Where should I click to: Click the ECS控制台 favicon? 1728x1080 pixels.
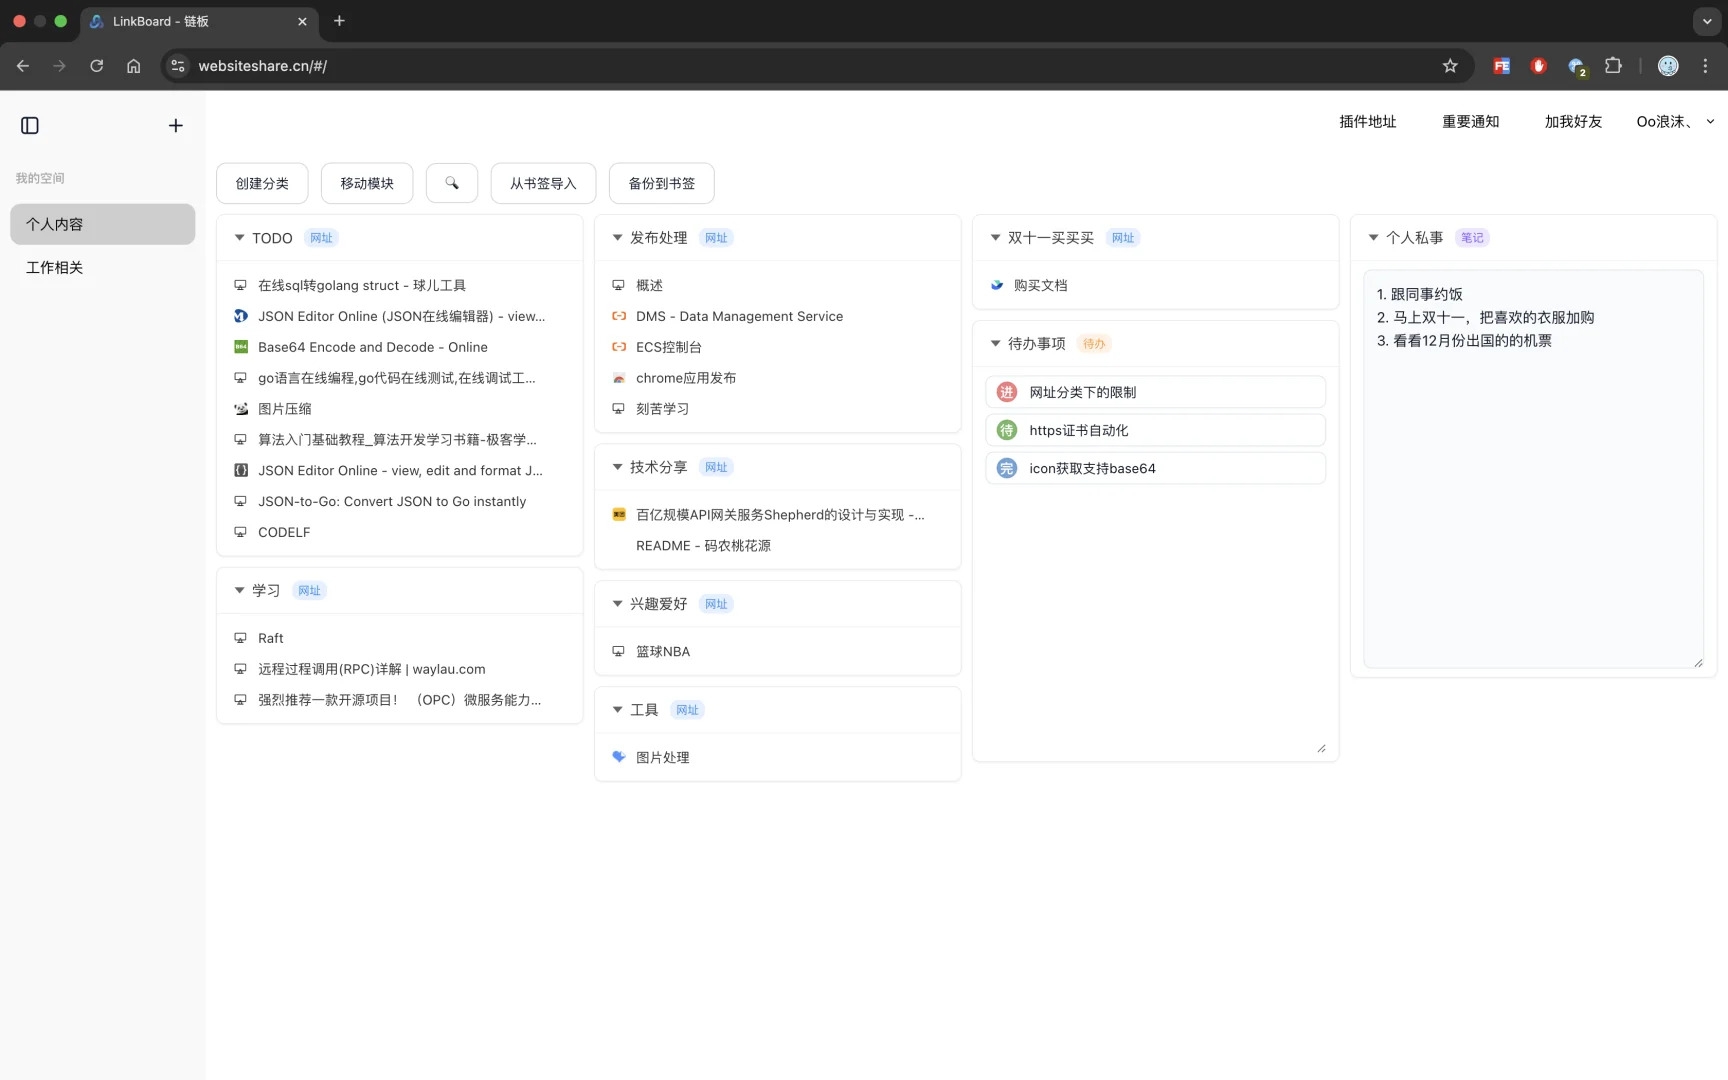(618, 347)
